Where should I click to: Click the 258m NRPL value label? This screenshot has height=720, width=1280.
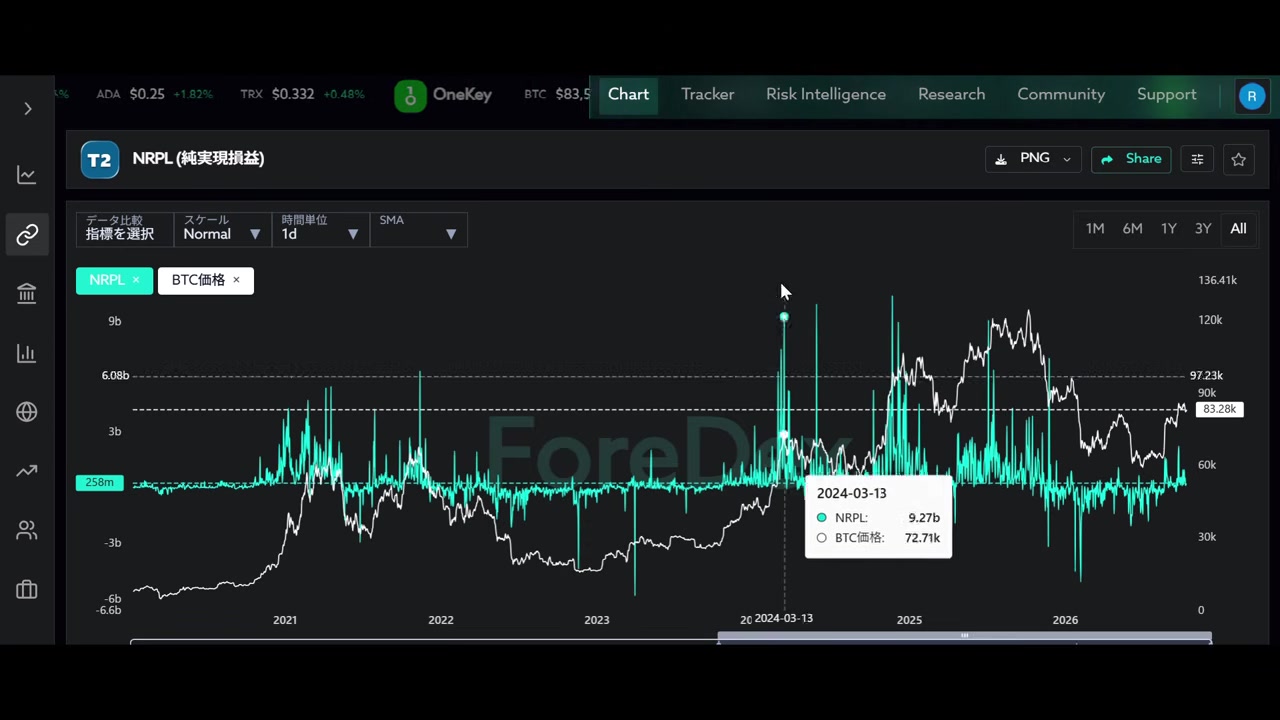pos(100,483)
